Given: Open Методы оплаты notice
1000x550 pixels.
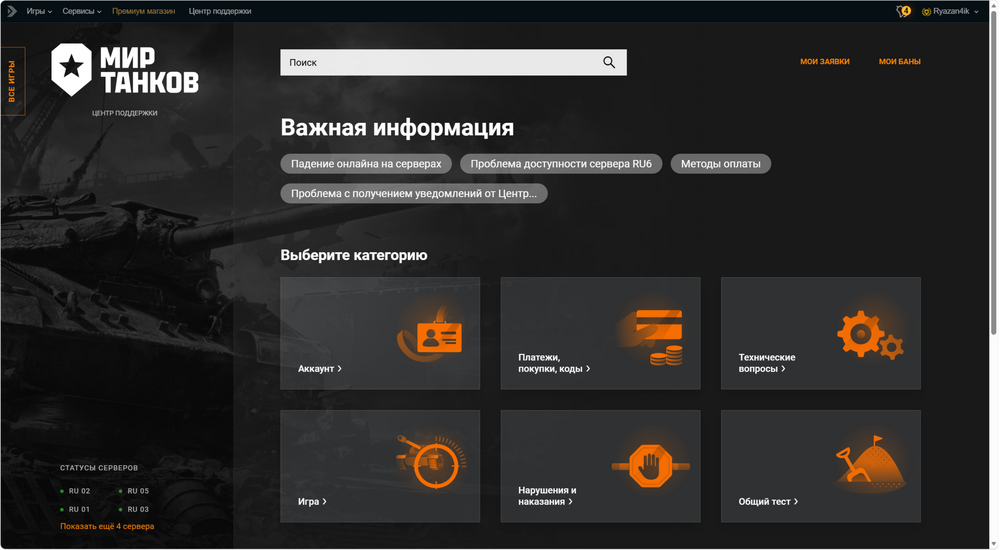Looking at the screenshot, I should pos(721,164).
